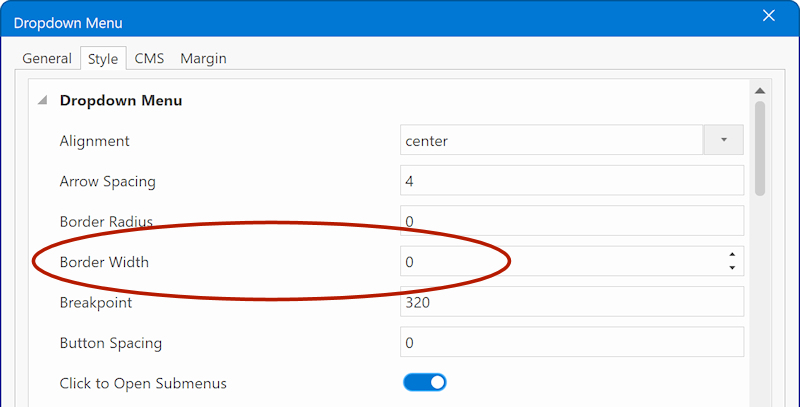The image size is (800, 407).
Task: Increase Border Width with up arrow
Action: (x=732, y=255)
